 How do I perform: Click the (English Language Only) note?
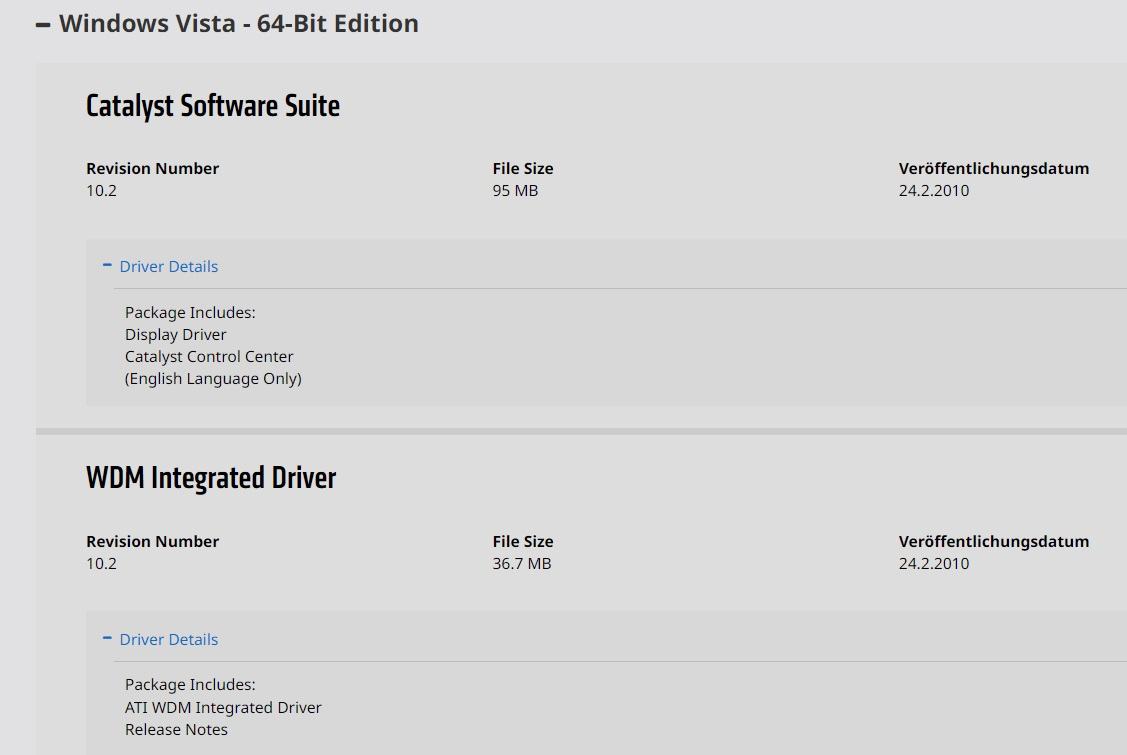click(x=213, y=379)
